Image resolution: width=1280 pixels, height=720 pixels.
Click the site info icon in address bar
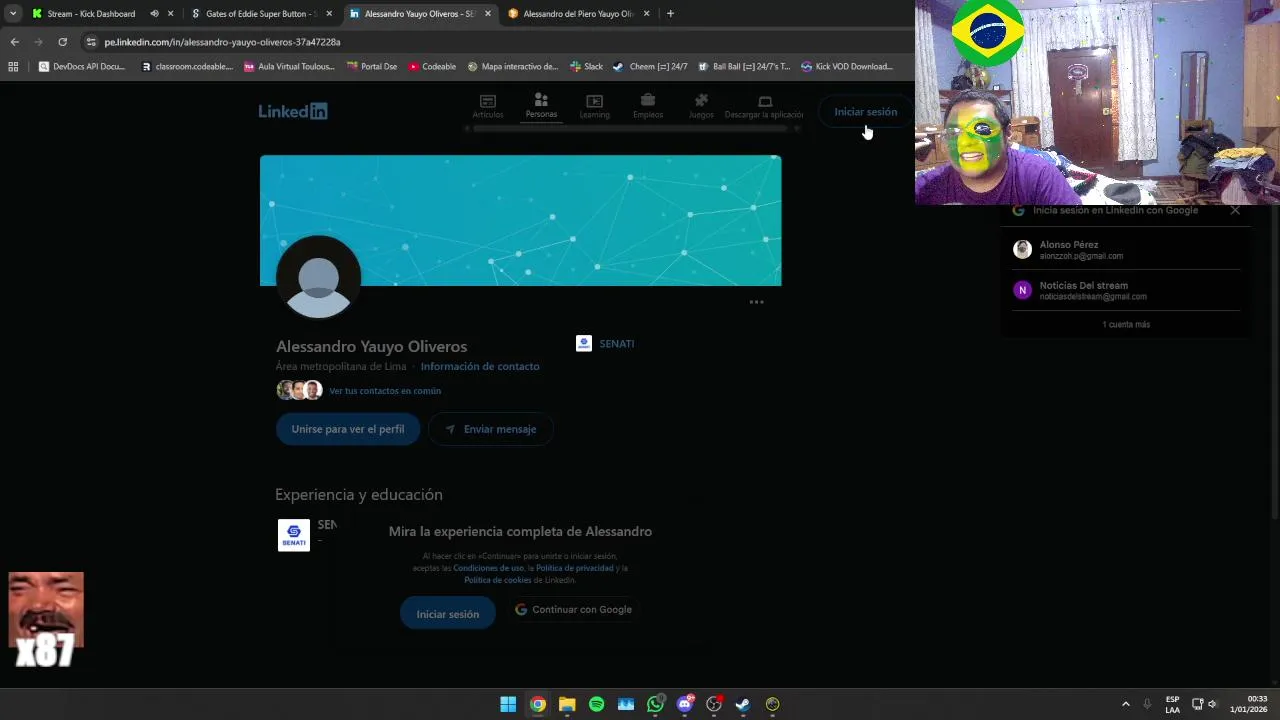[x=91, y=42]
